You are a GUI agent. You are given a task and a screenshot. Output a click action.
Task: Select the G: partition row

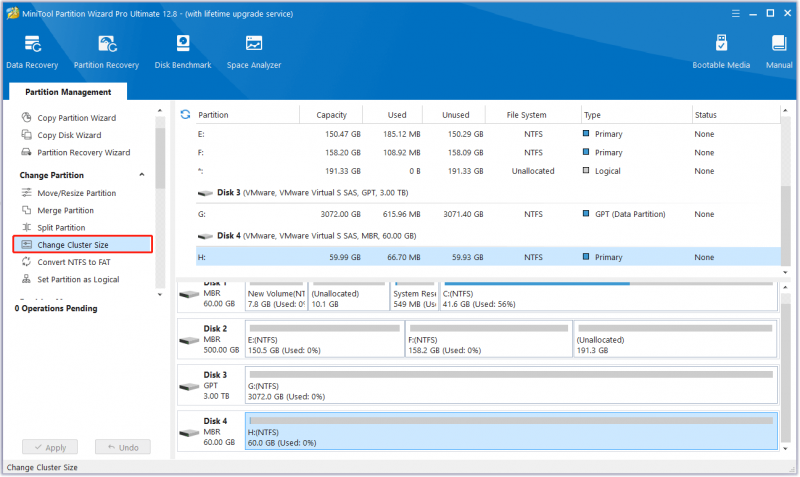tap(488, 214)
